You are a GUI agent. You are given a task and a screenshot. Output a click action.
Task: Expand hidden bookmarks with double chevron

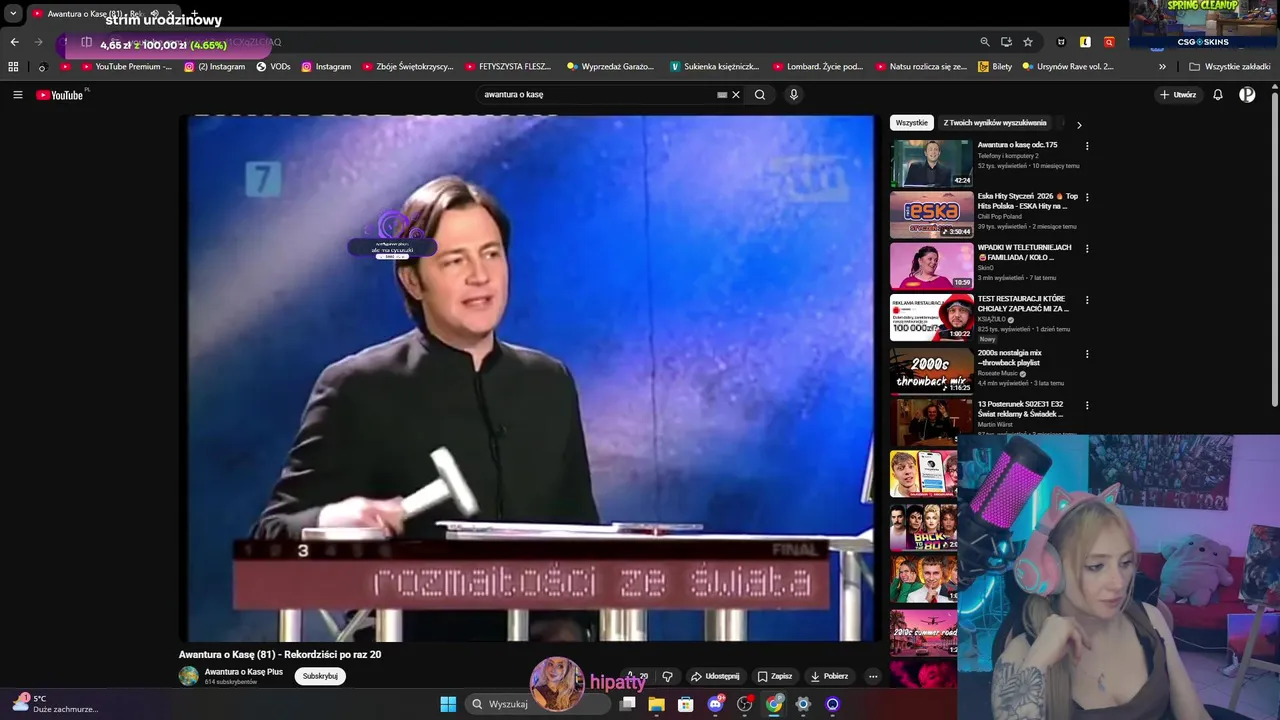[1162, 67]
